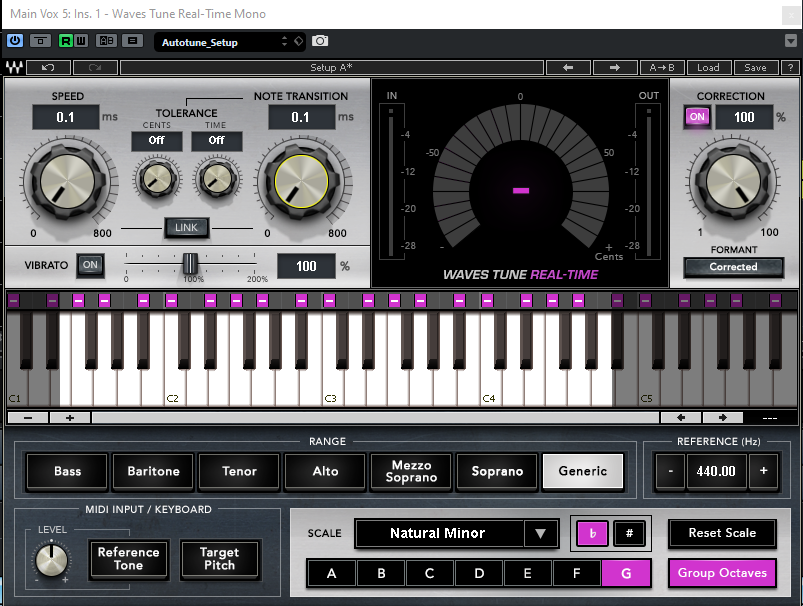
Task: Set scale root to E
Action: tap(527, 573)
